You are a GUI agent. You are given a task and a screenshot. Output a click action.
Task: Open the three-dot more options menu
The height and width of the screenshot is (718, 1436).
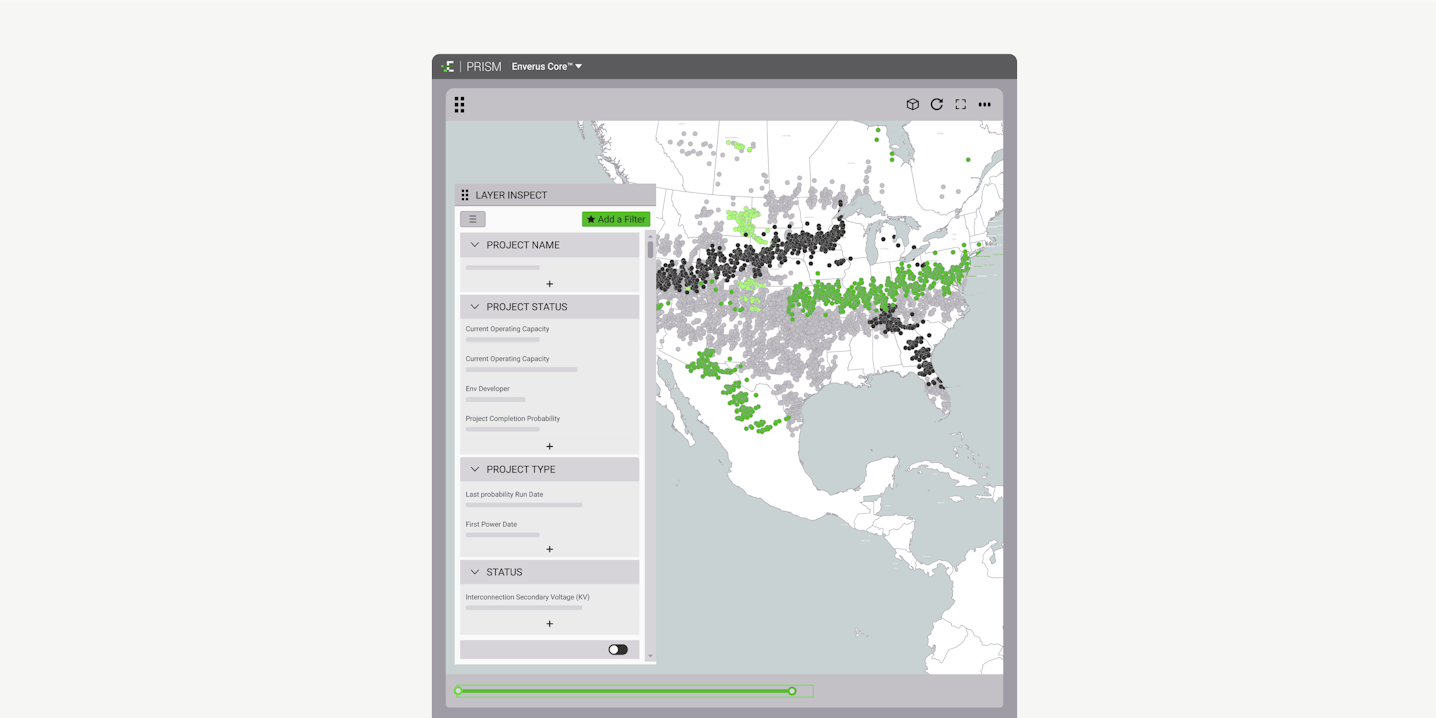[984, 105]
